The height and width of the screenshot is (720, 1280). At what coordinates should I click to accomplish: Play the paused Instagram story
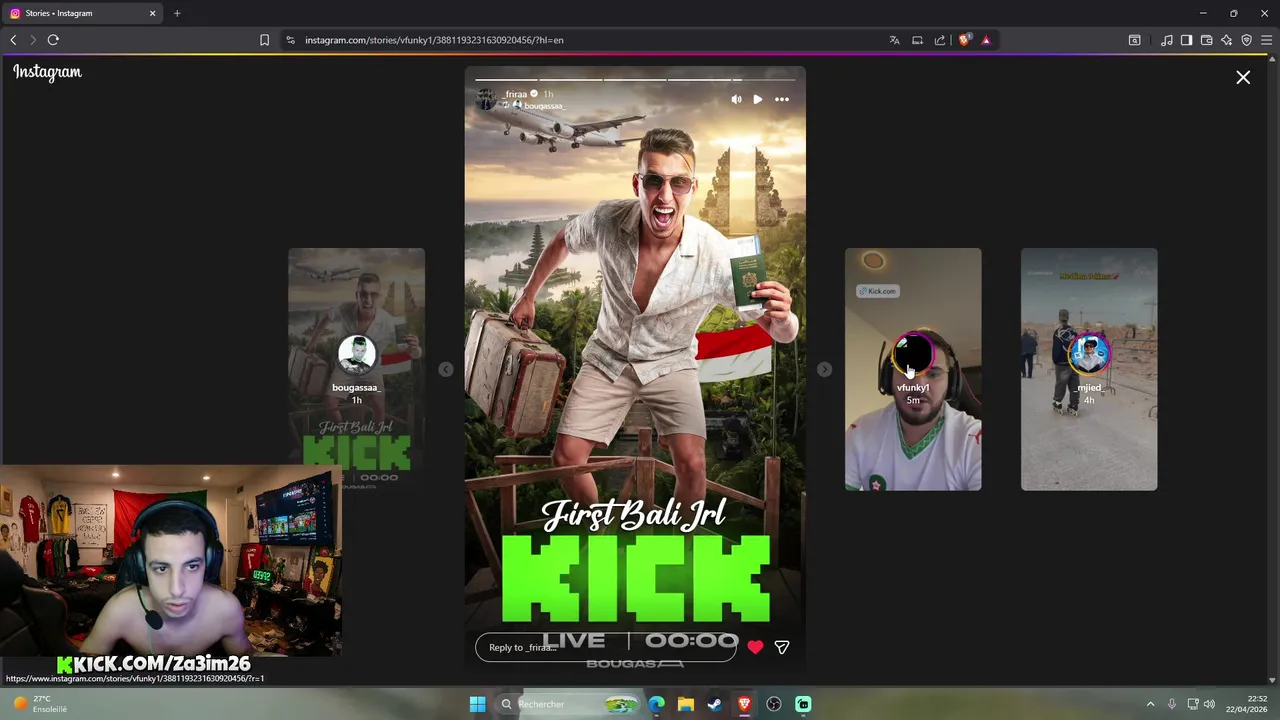tap(757, 99)
